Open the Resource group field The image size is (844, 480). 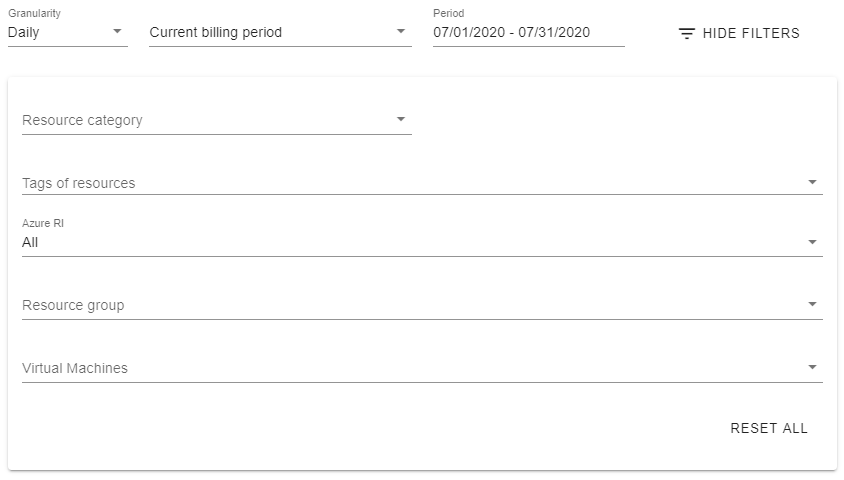(x=400, y=305)
